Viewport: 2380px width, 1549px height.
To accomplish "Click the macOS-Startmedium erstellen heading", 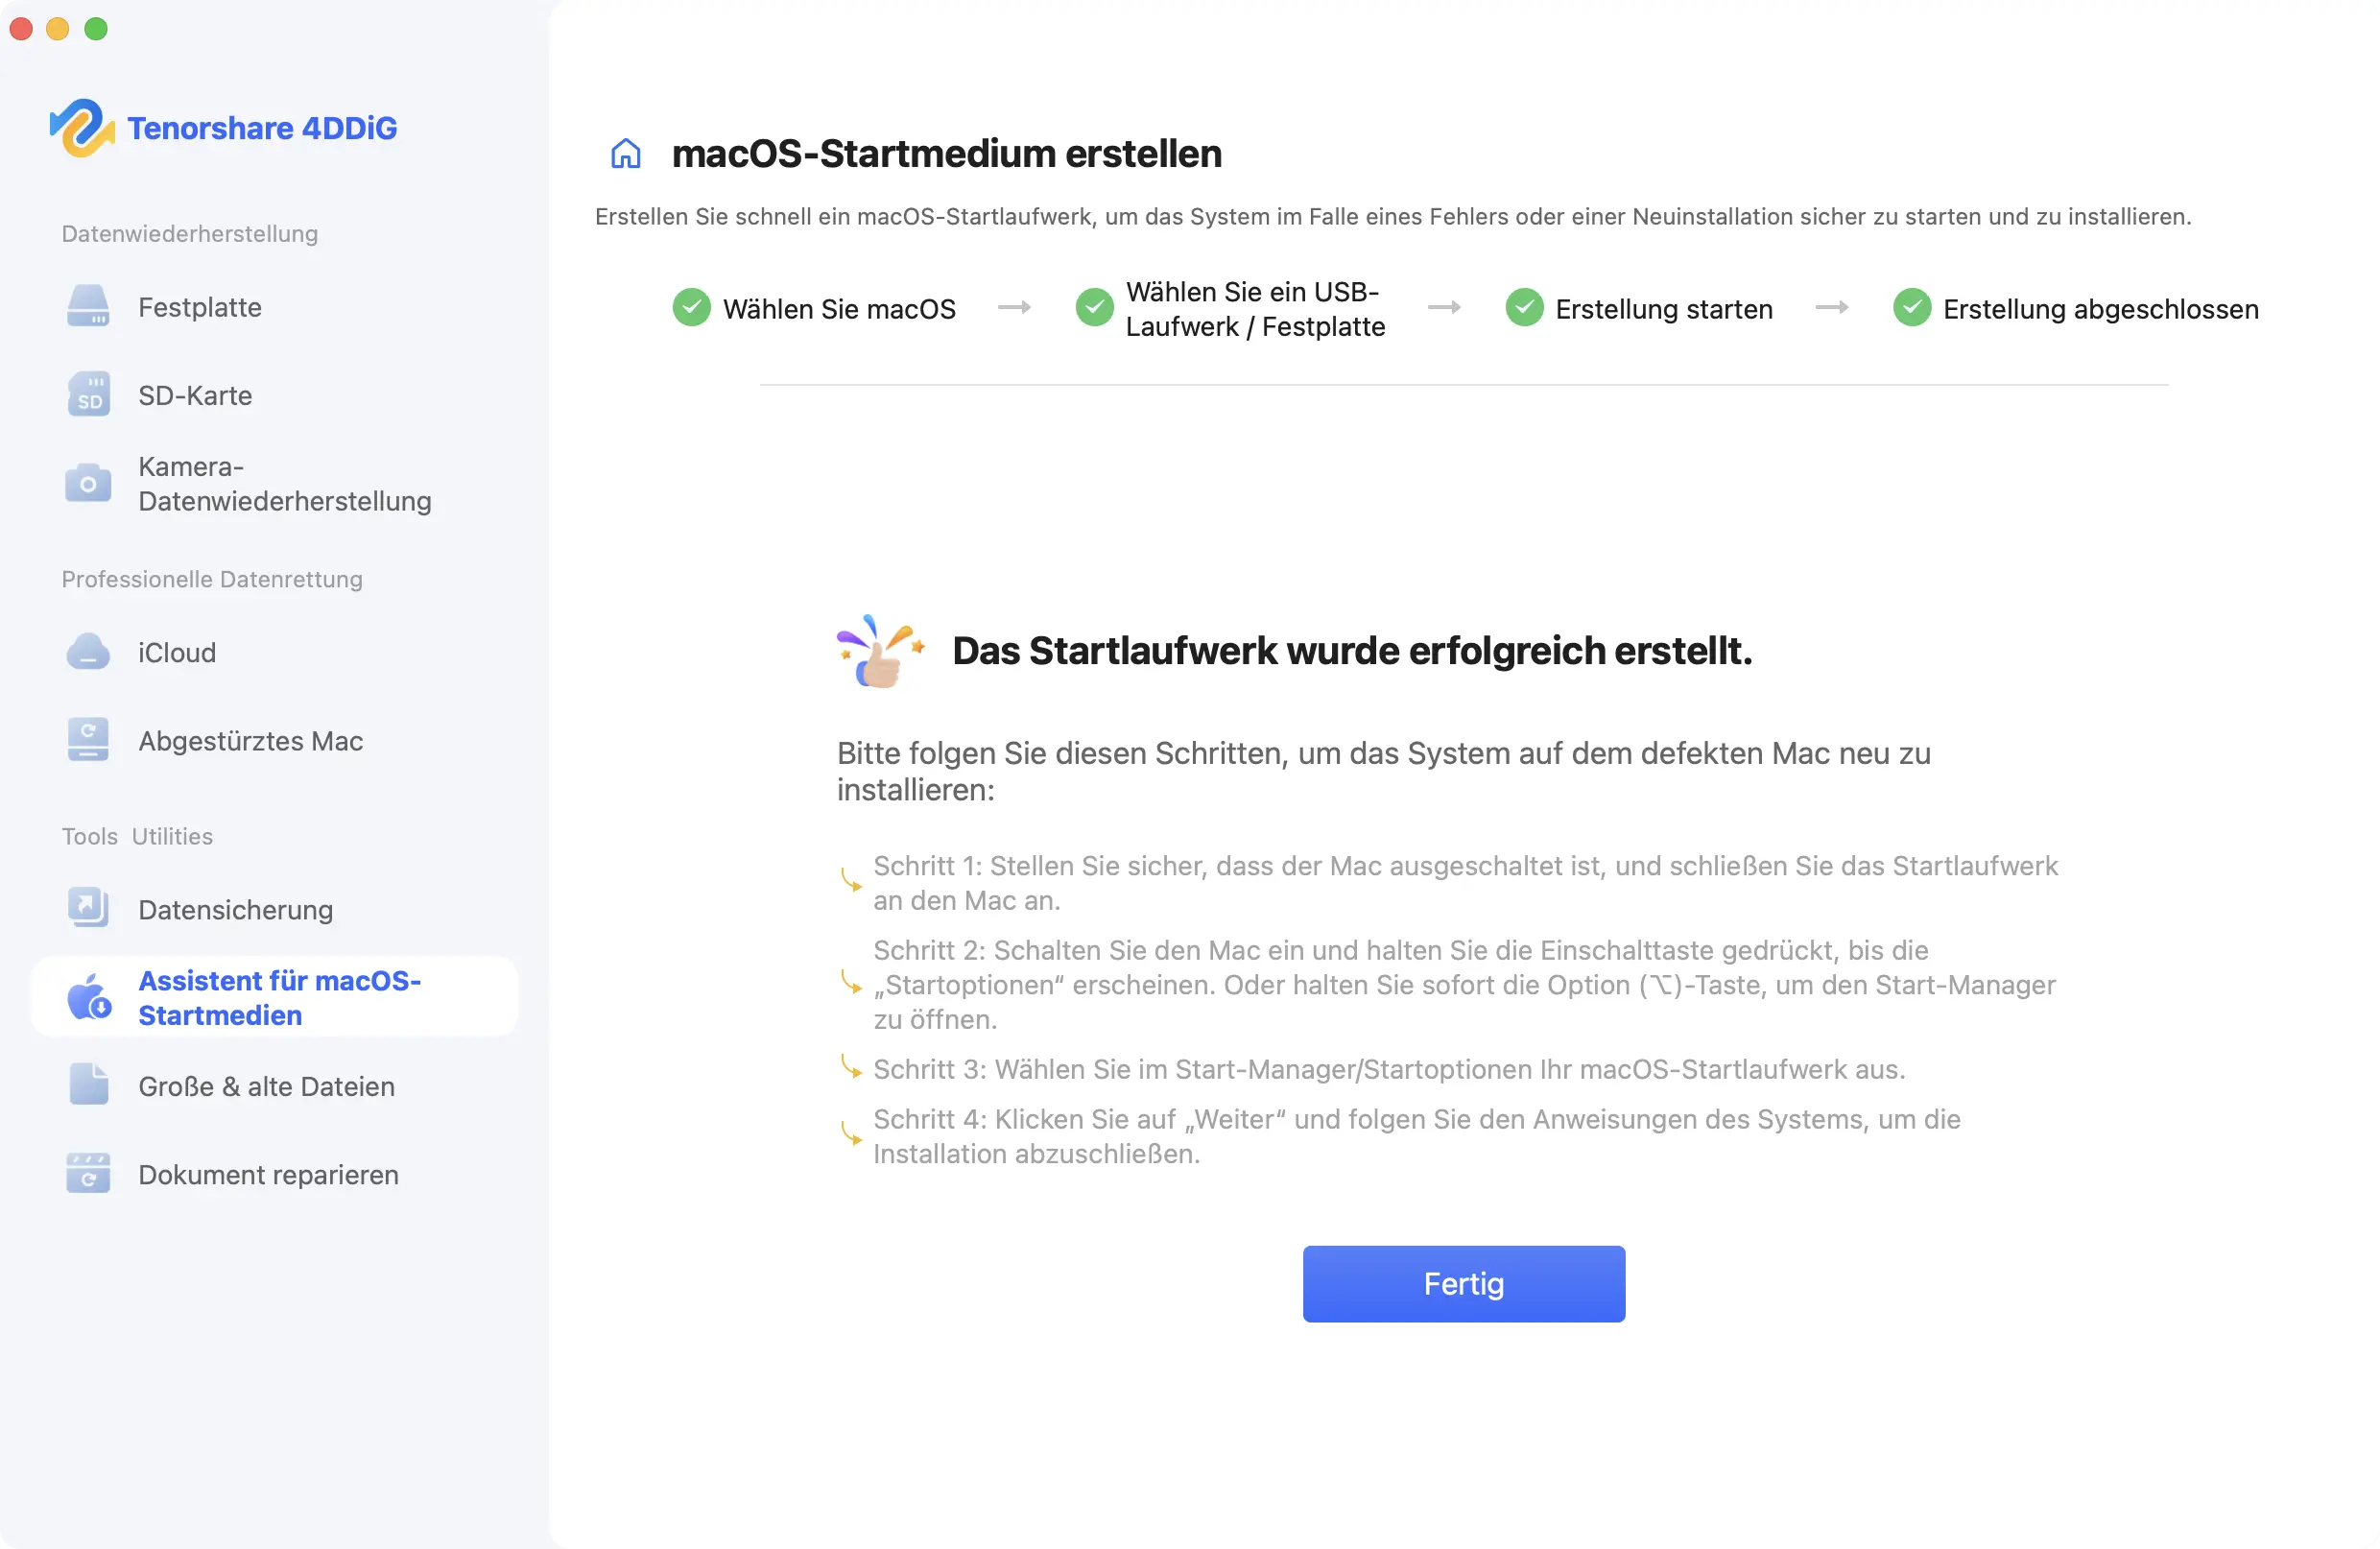I will click(946, 152).
